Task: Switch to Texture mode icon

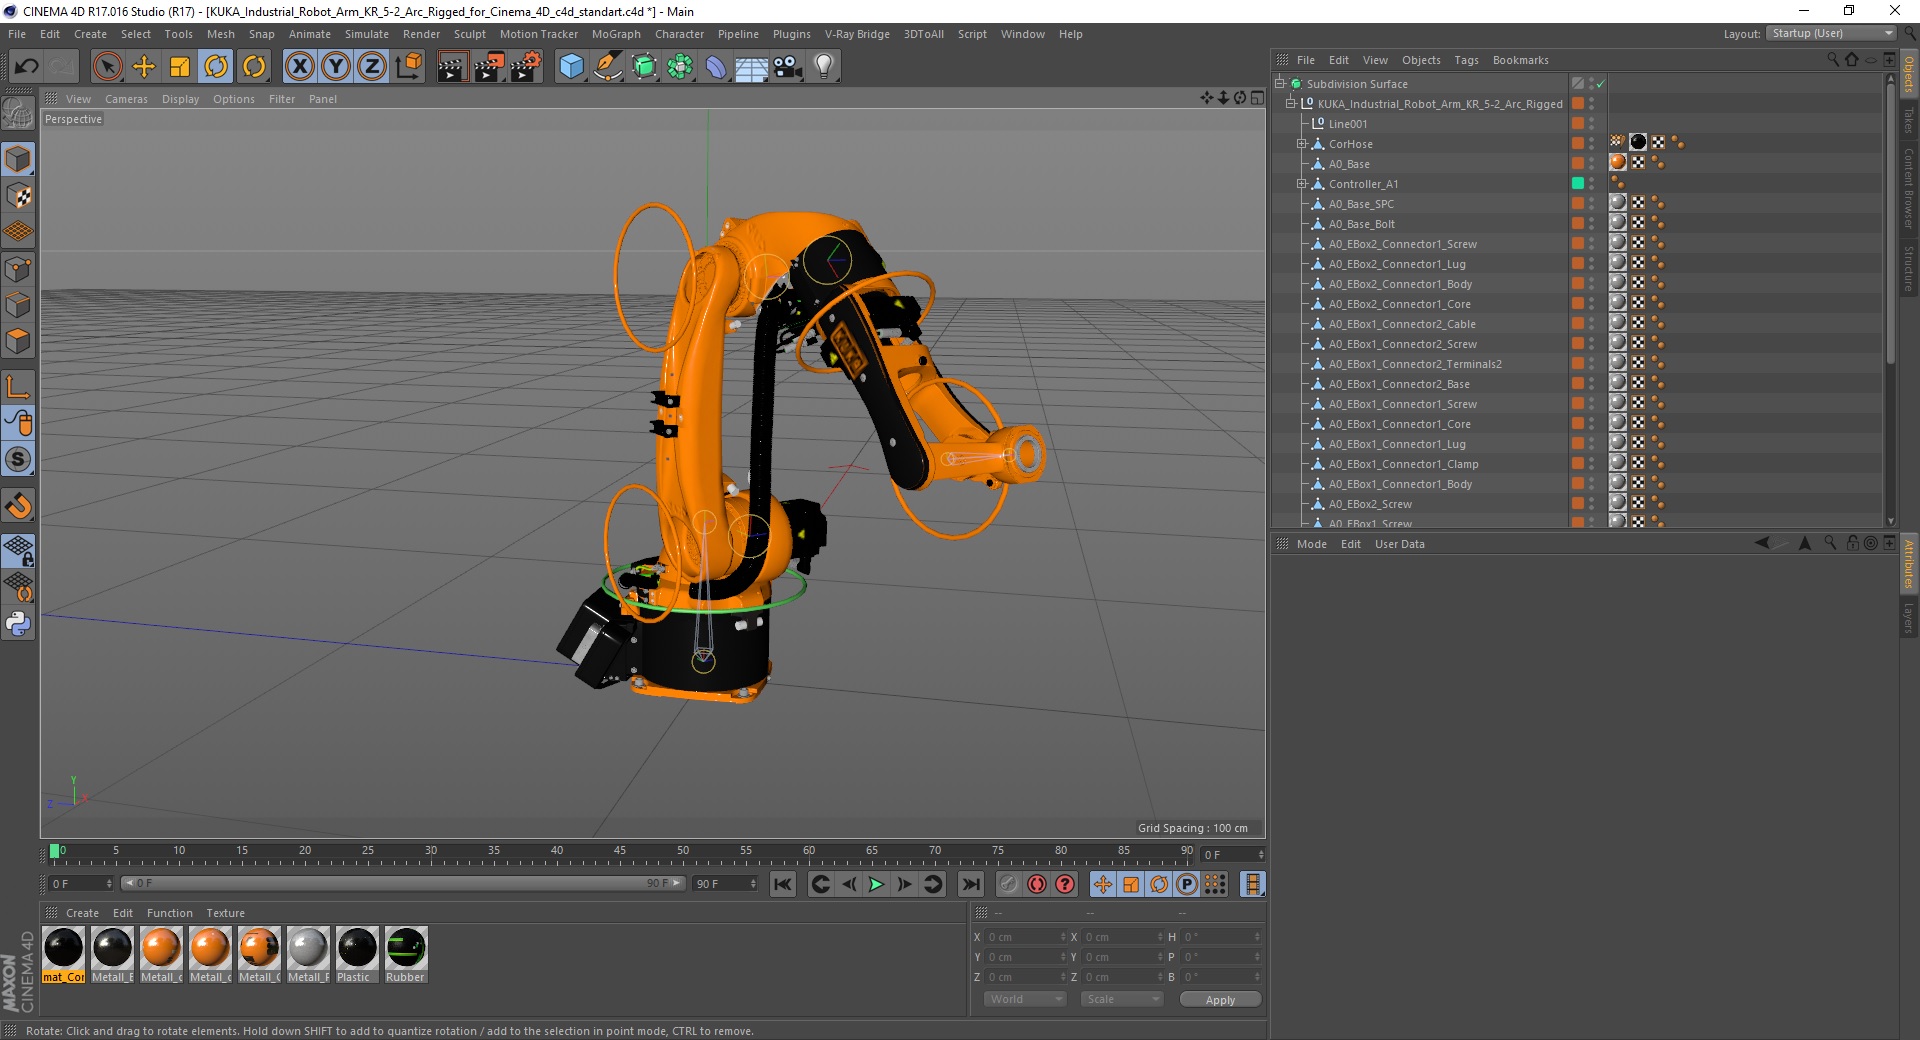Action: click(18, 196)
